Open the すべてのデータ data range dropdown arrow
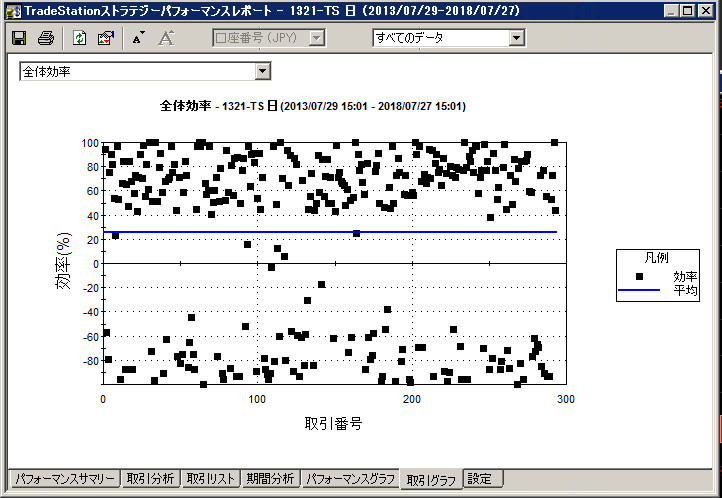 [517, 38]
